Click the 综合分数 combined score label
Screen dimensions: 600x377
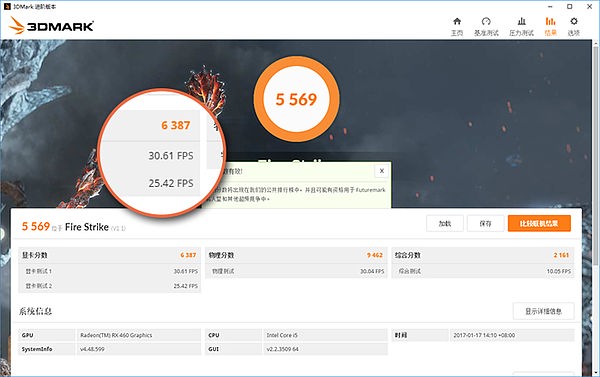(408, 255)
